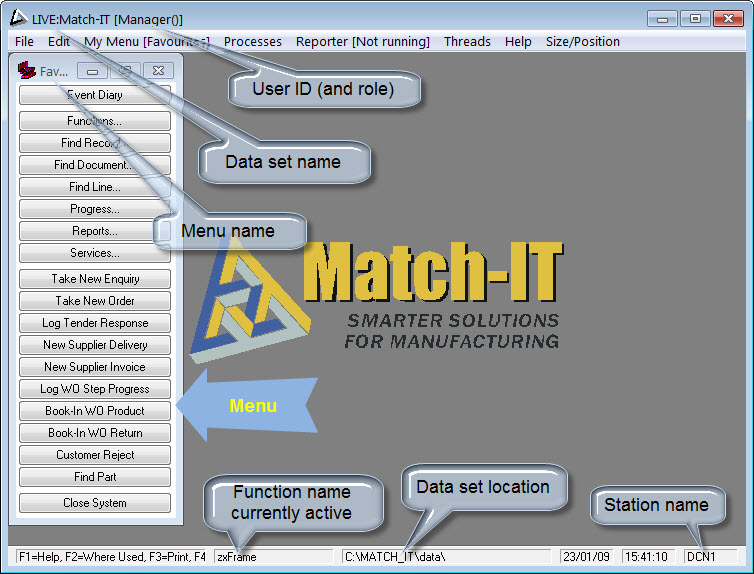
Task: Minimize the Match-IT main window
Action: click(662, 19)
